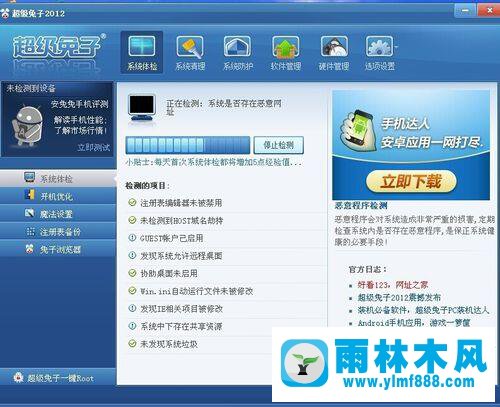500x407 pixels.
Task: Open the 系统防护 shield icon
Action: pos(238,47)
